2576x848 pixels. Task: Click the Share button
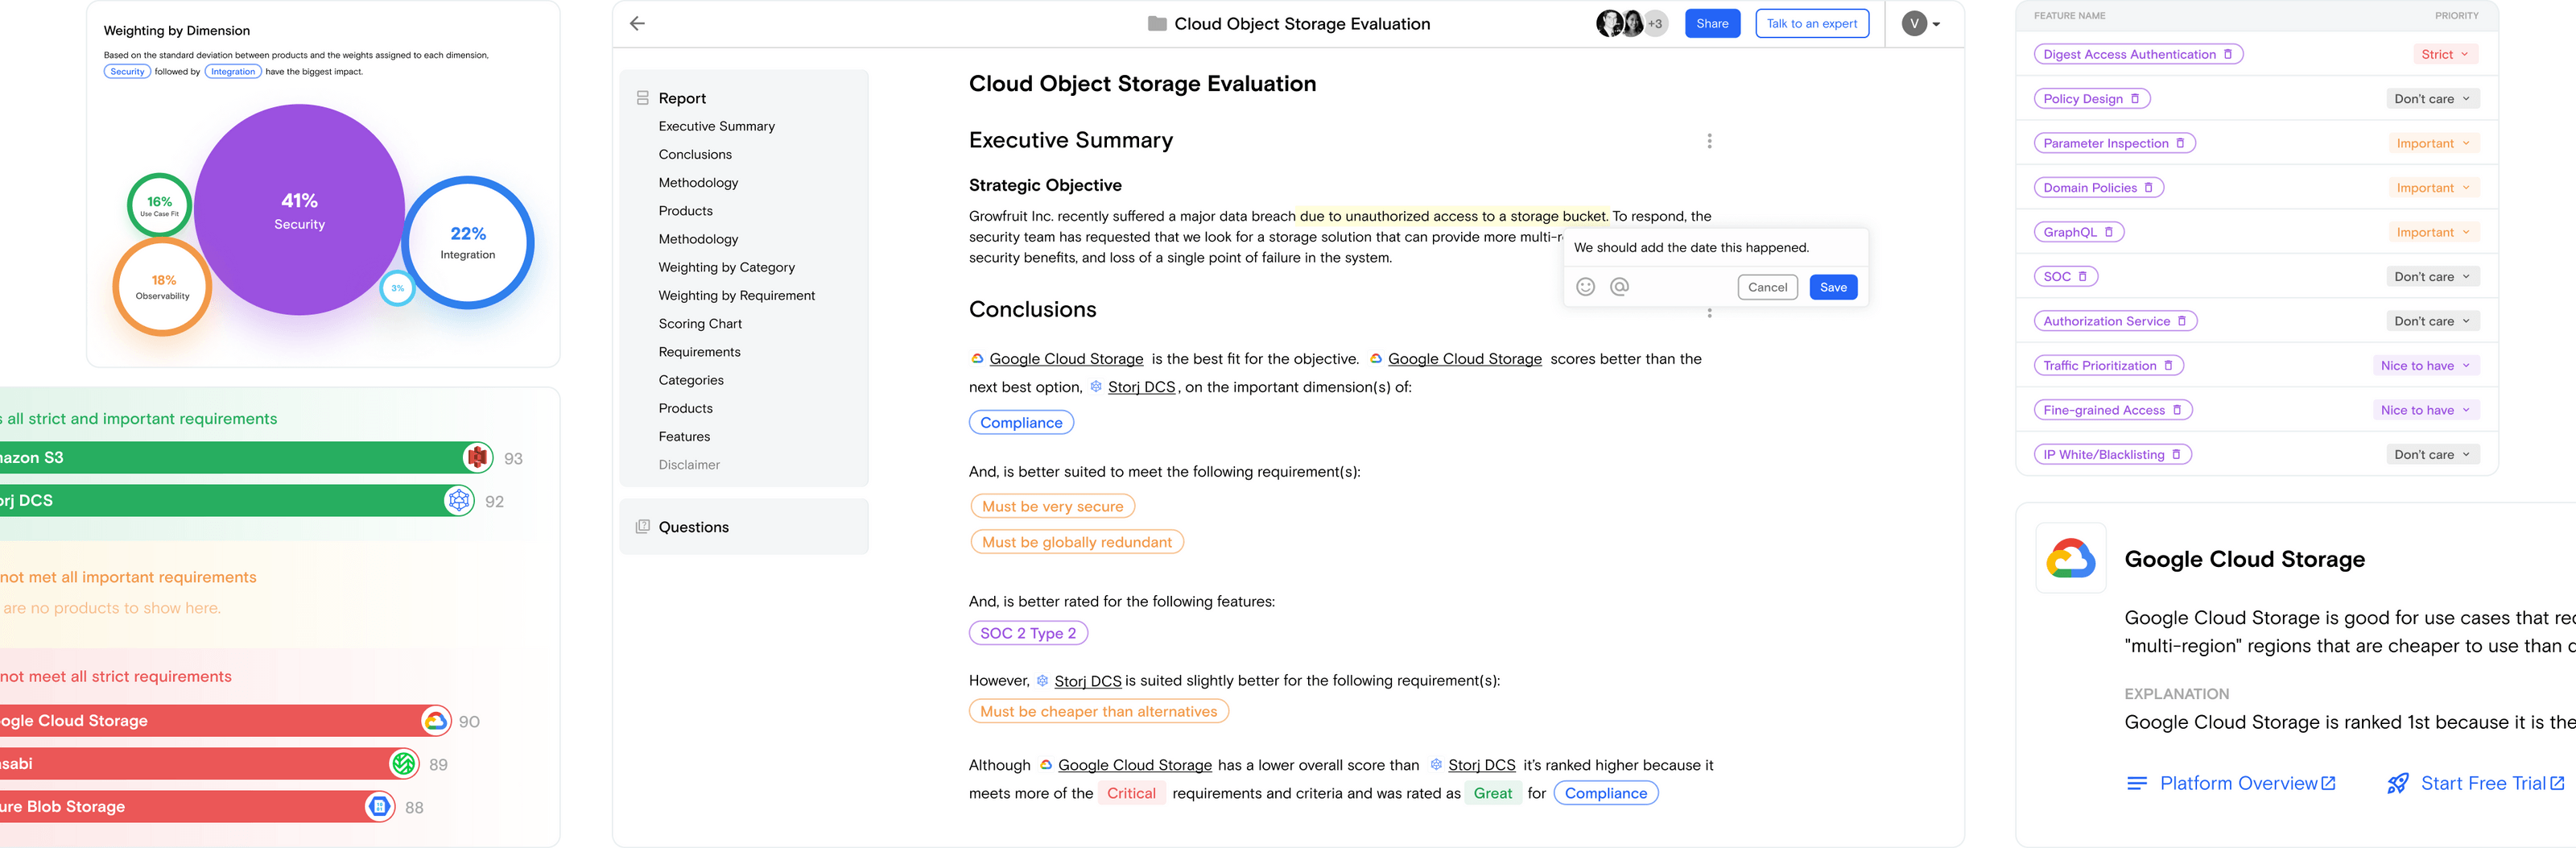point(1712,23)
